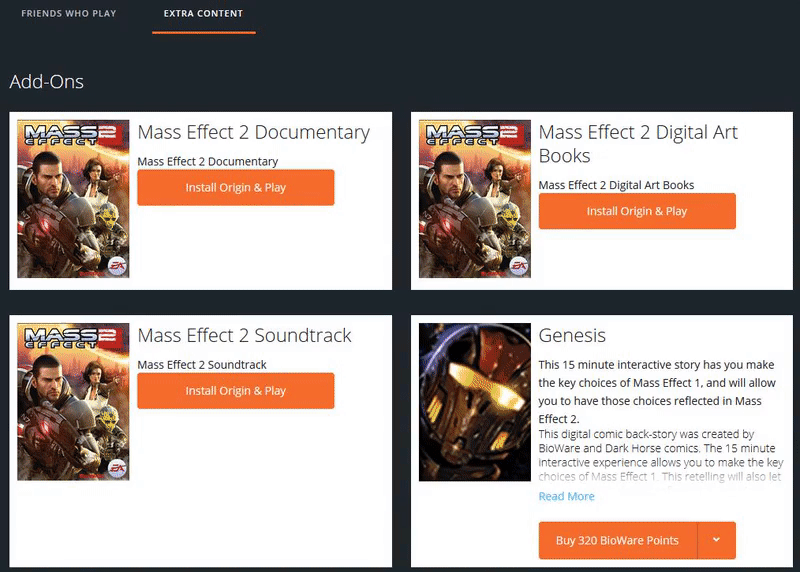800x572 pixels.
Task: Expand the Genesis purchase options dropdown arrow
Action: [x=716, y=540]
